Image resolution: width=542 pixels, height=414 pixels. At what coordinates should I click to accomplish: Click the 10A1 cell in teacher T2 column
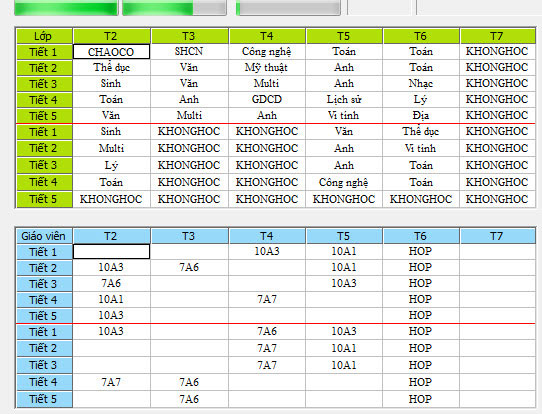point(111,299)
